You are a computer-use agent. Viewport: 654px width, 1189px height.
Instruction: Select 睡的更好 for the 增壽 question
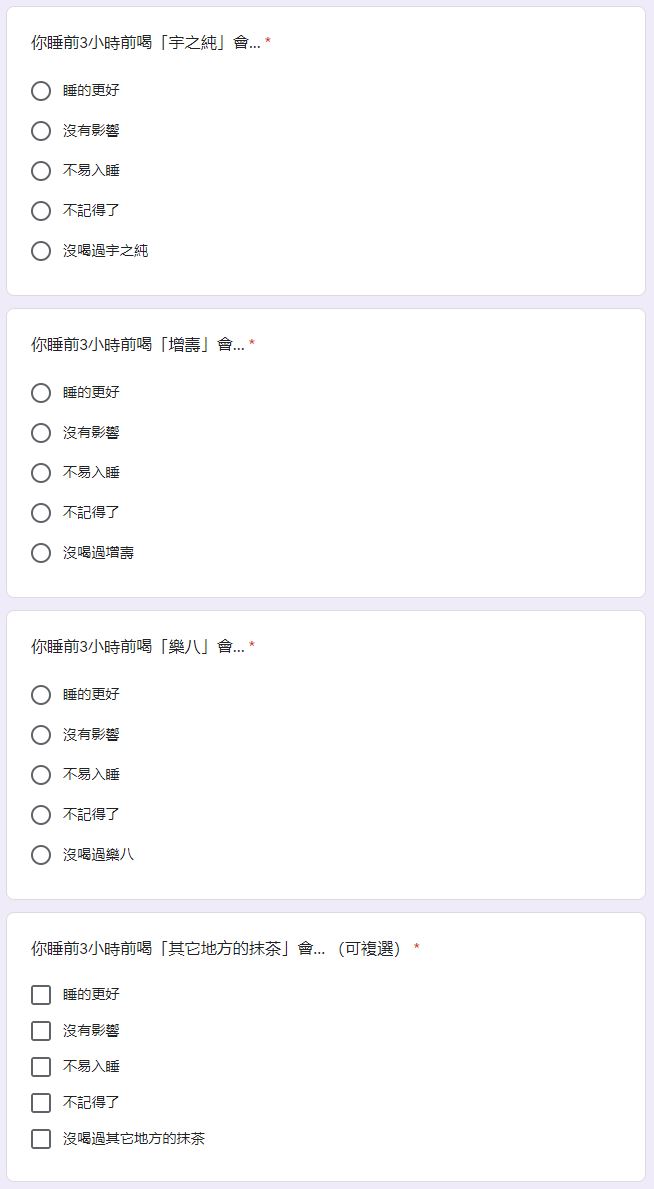(x=41, y=393)
